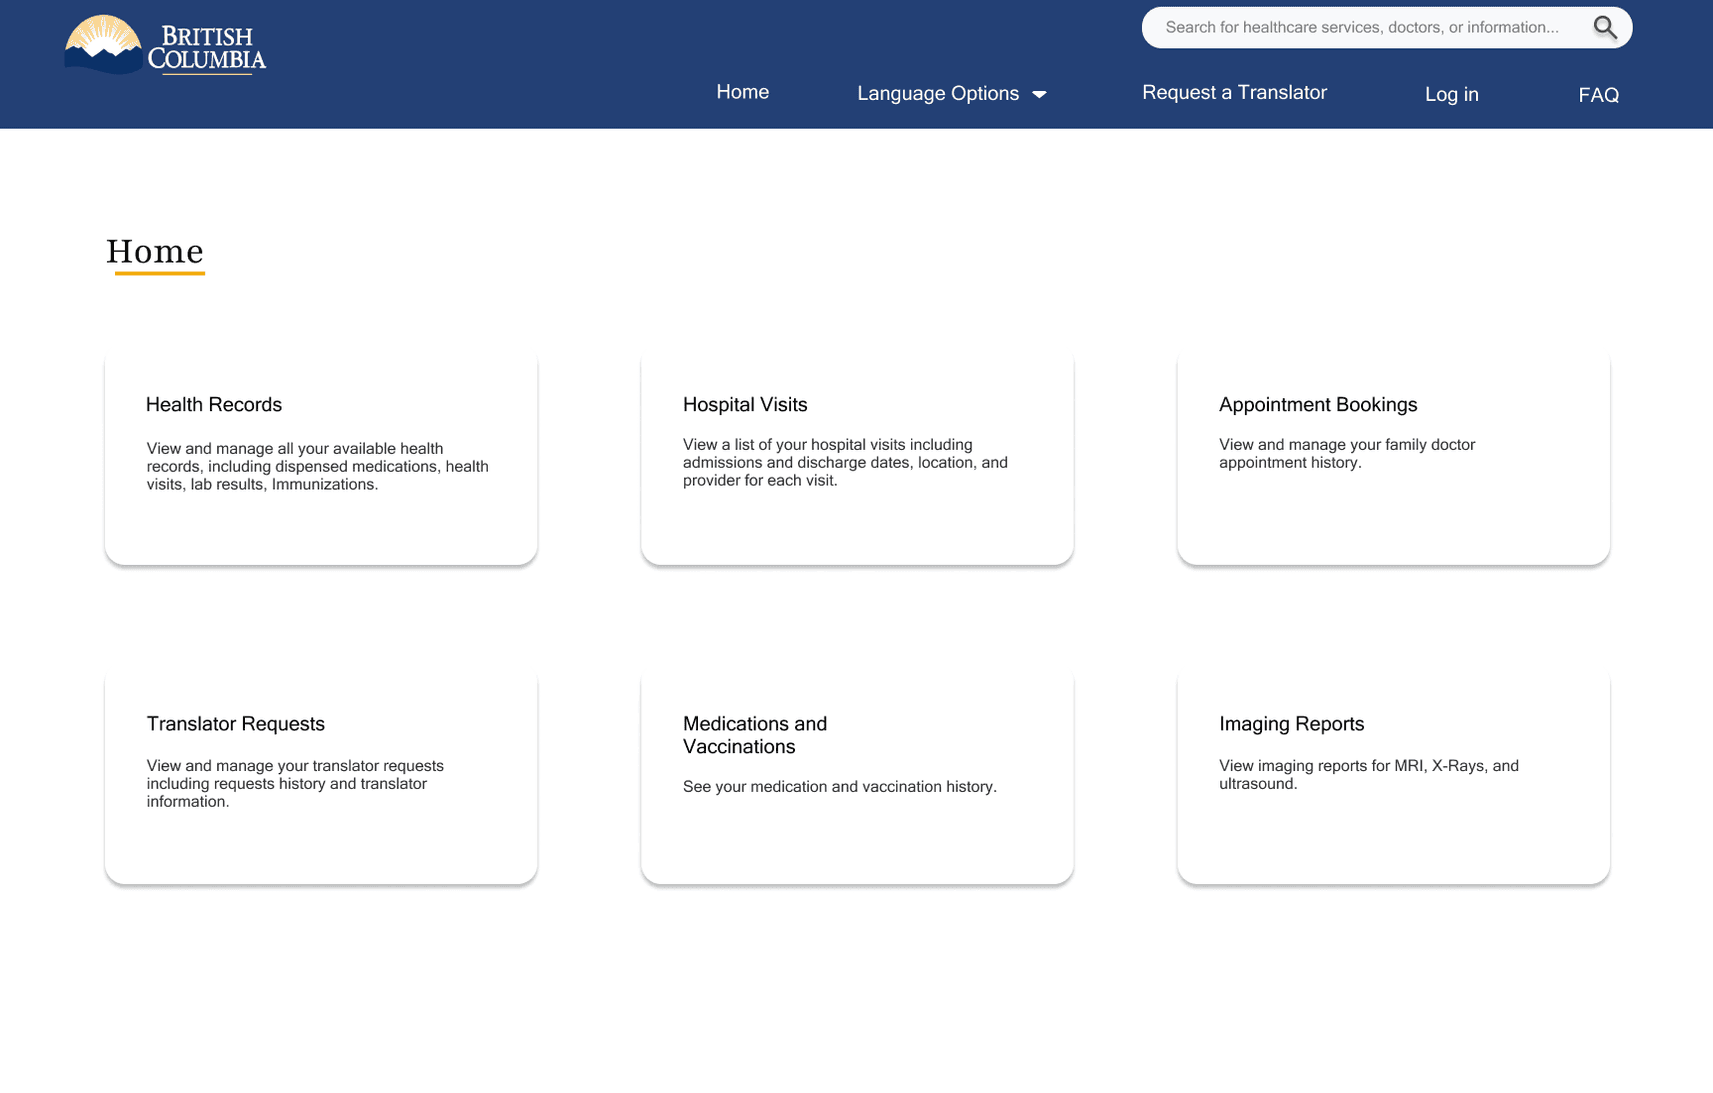Screen dimensions: 1713x1093
Task: Open the FAQ navigation link
Action: tap(1598, 95)
